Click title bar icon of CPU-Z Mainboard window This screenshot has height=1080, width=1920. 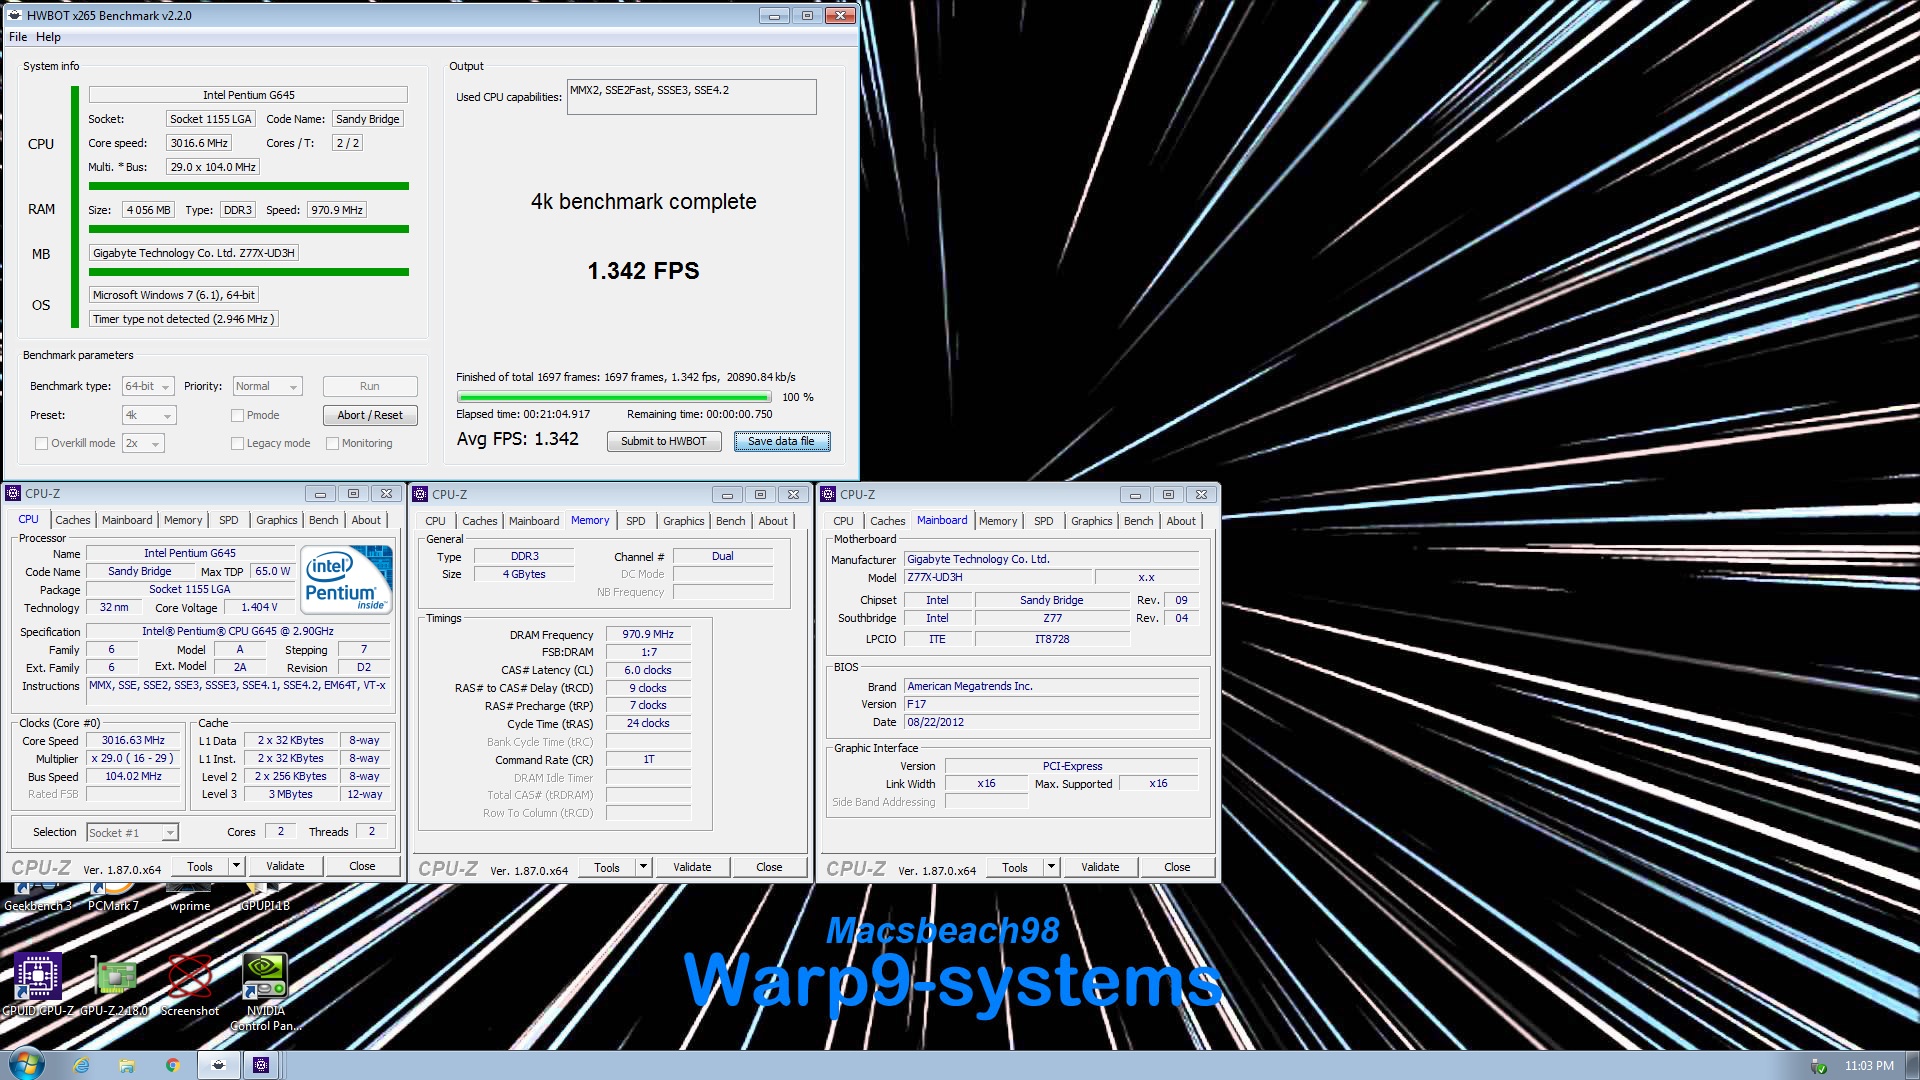tap(828, 494)
